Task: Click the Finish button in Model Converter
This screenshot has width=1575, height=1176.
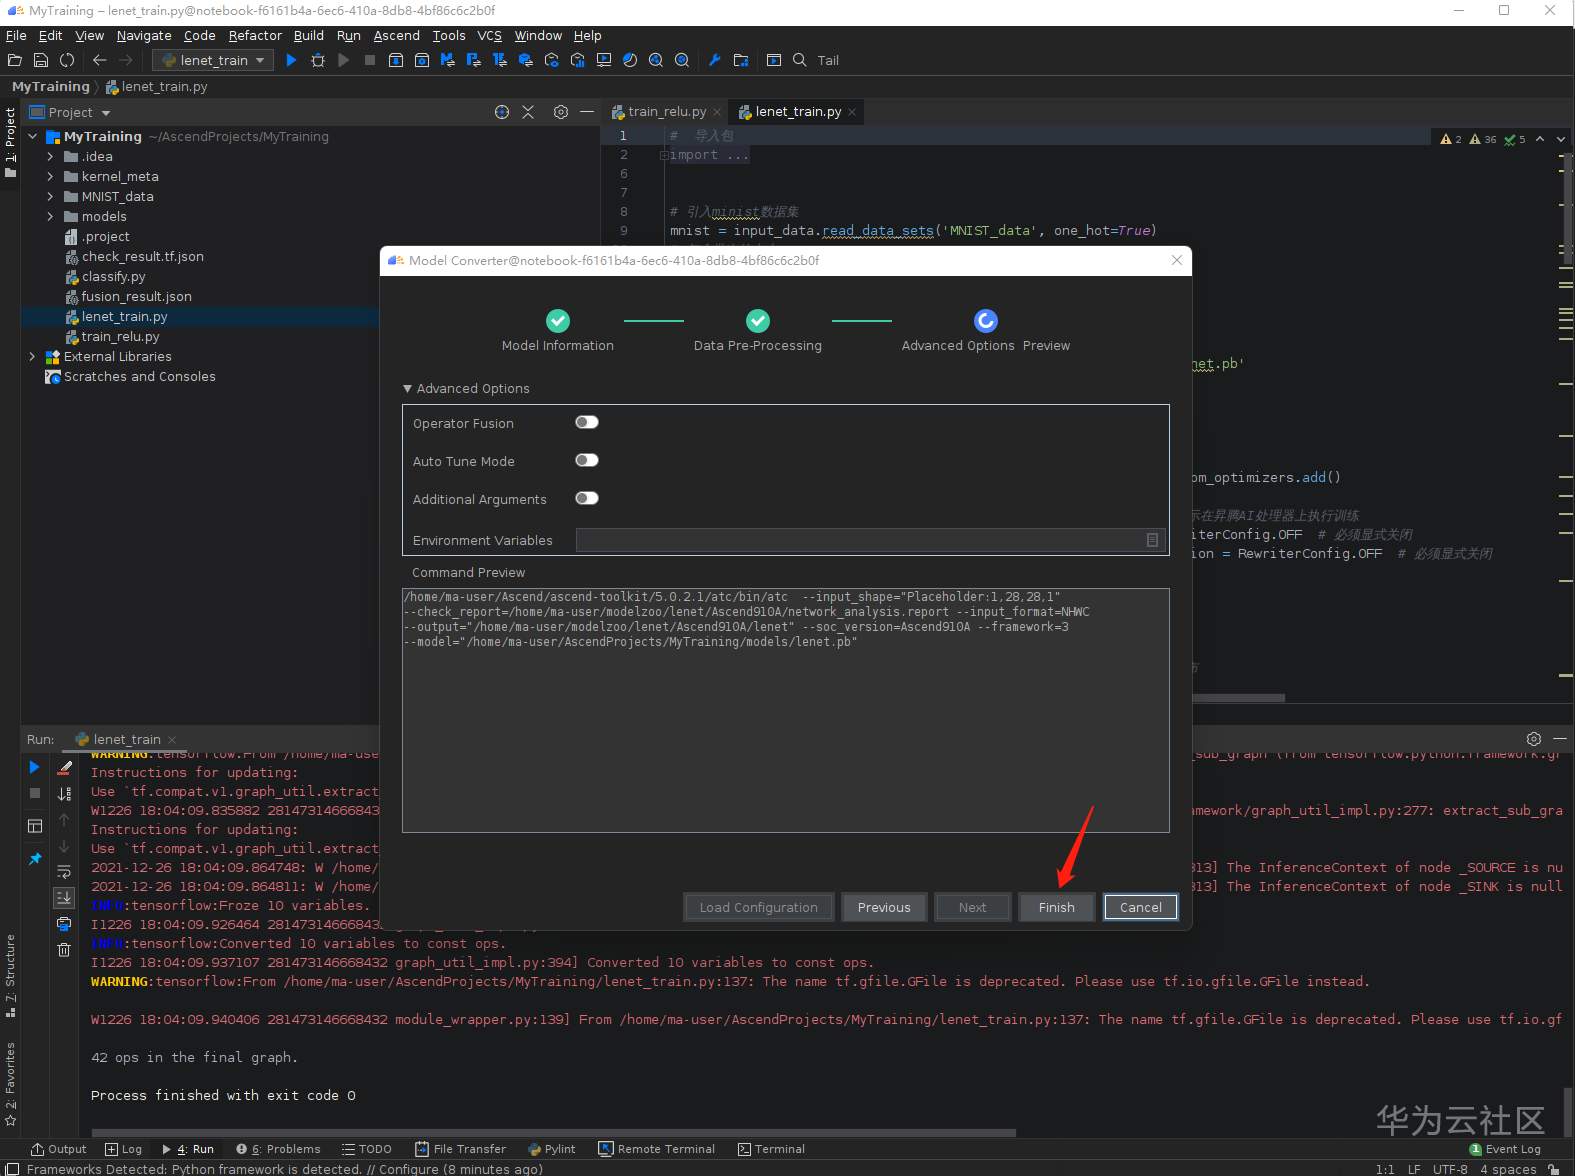Action: (x=1056, y=907)
